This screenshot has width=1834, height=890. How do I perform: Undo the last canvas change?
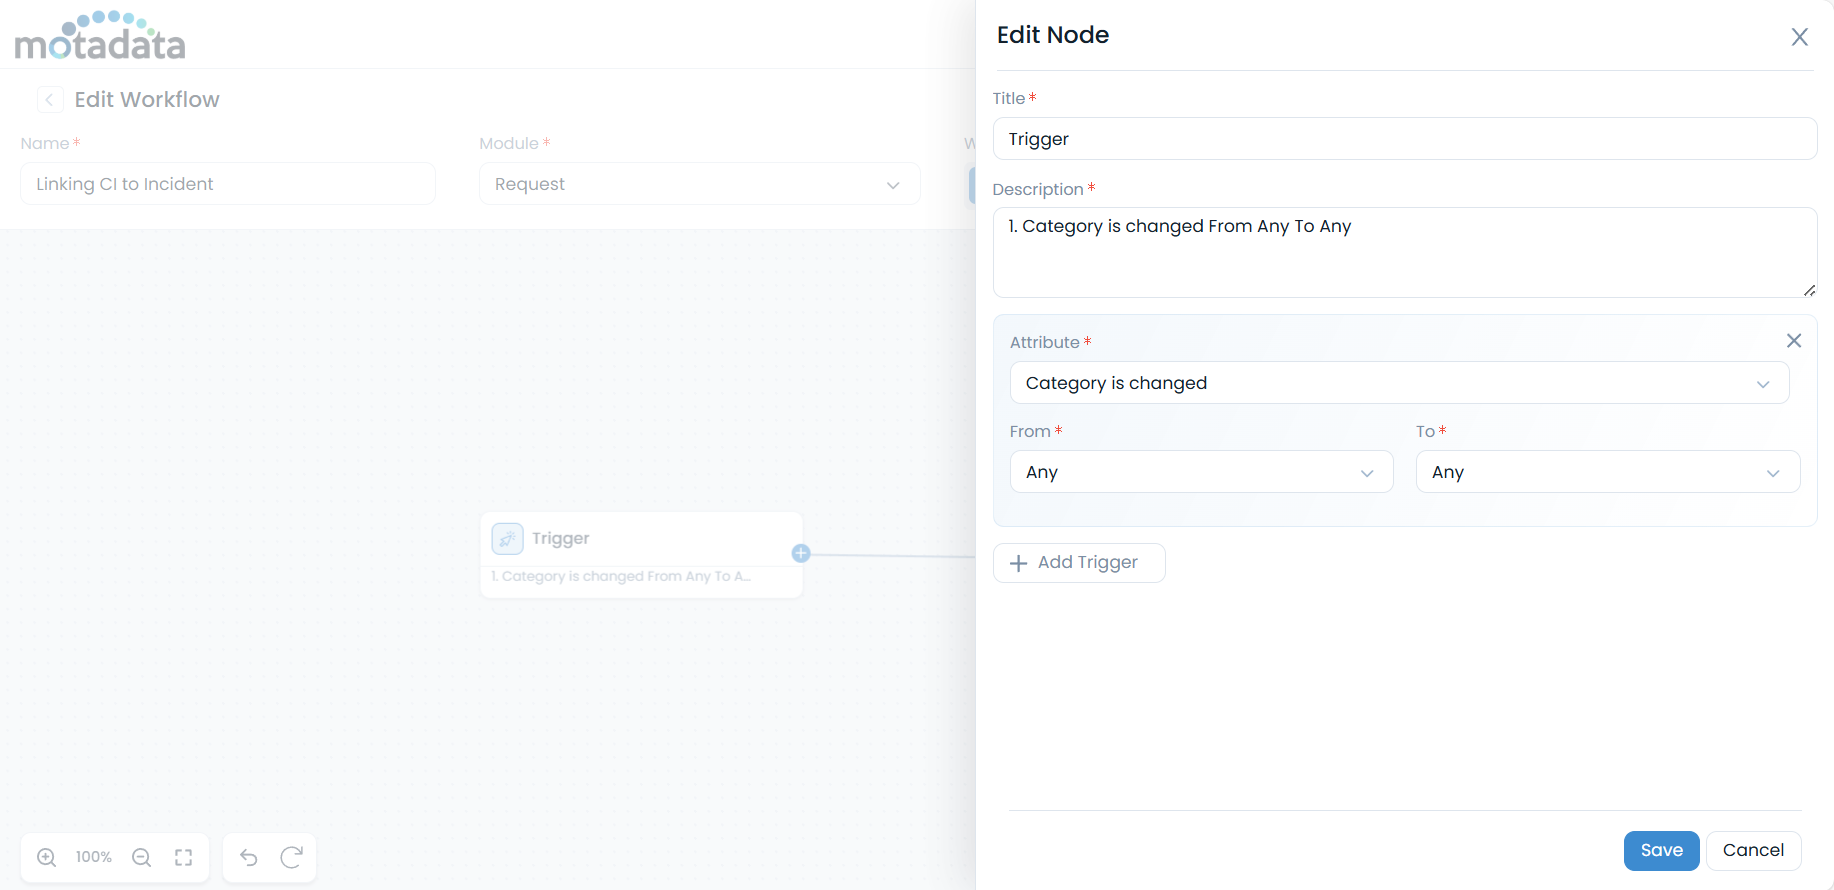(249, 857)
